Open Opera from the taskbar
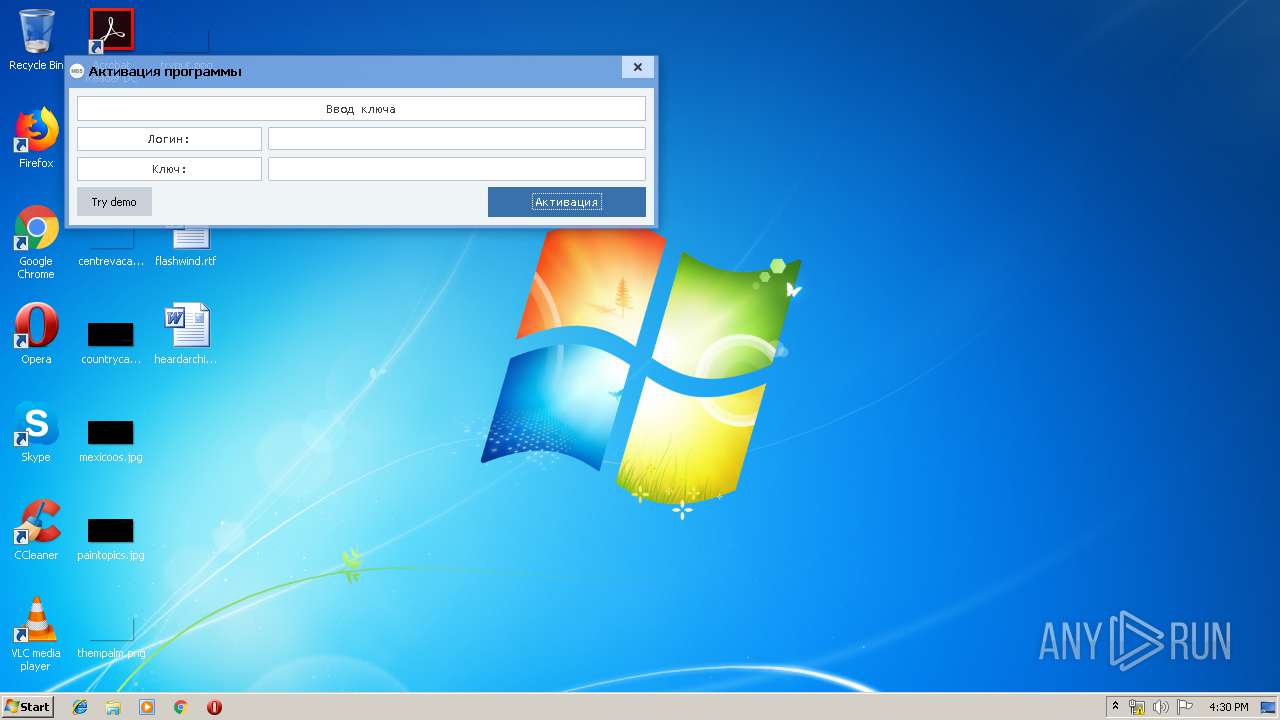Viewport: 1280px width, 720px height. coord(214,707)
